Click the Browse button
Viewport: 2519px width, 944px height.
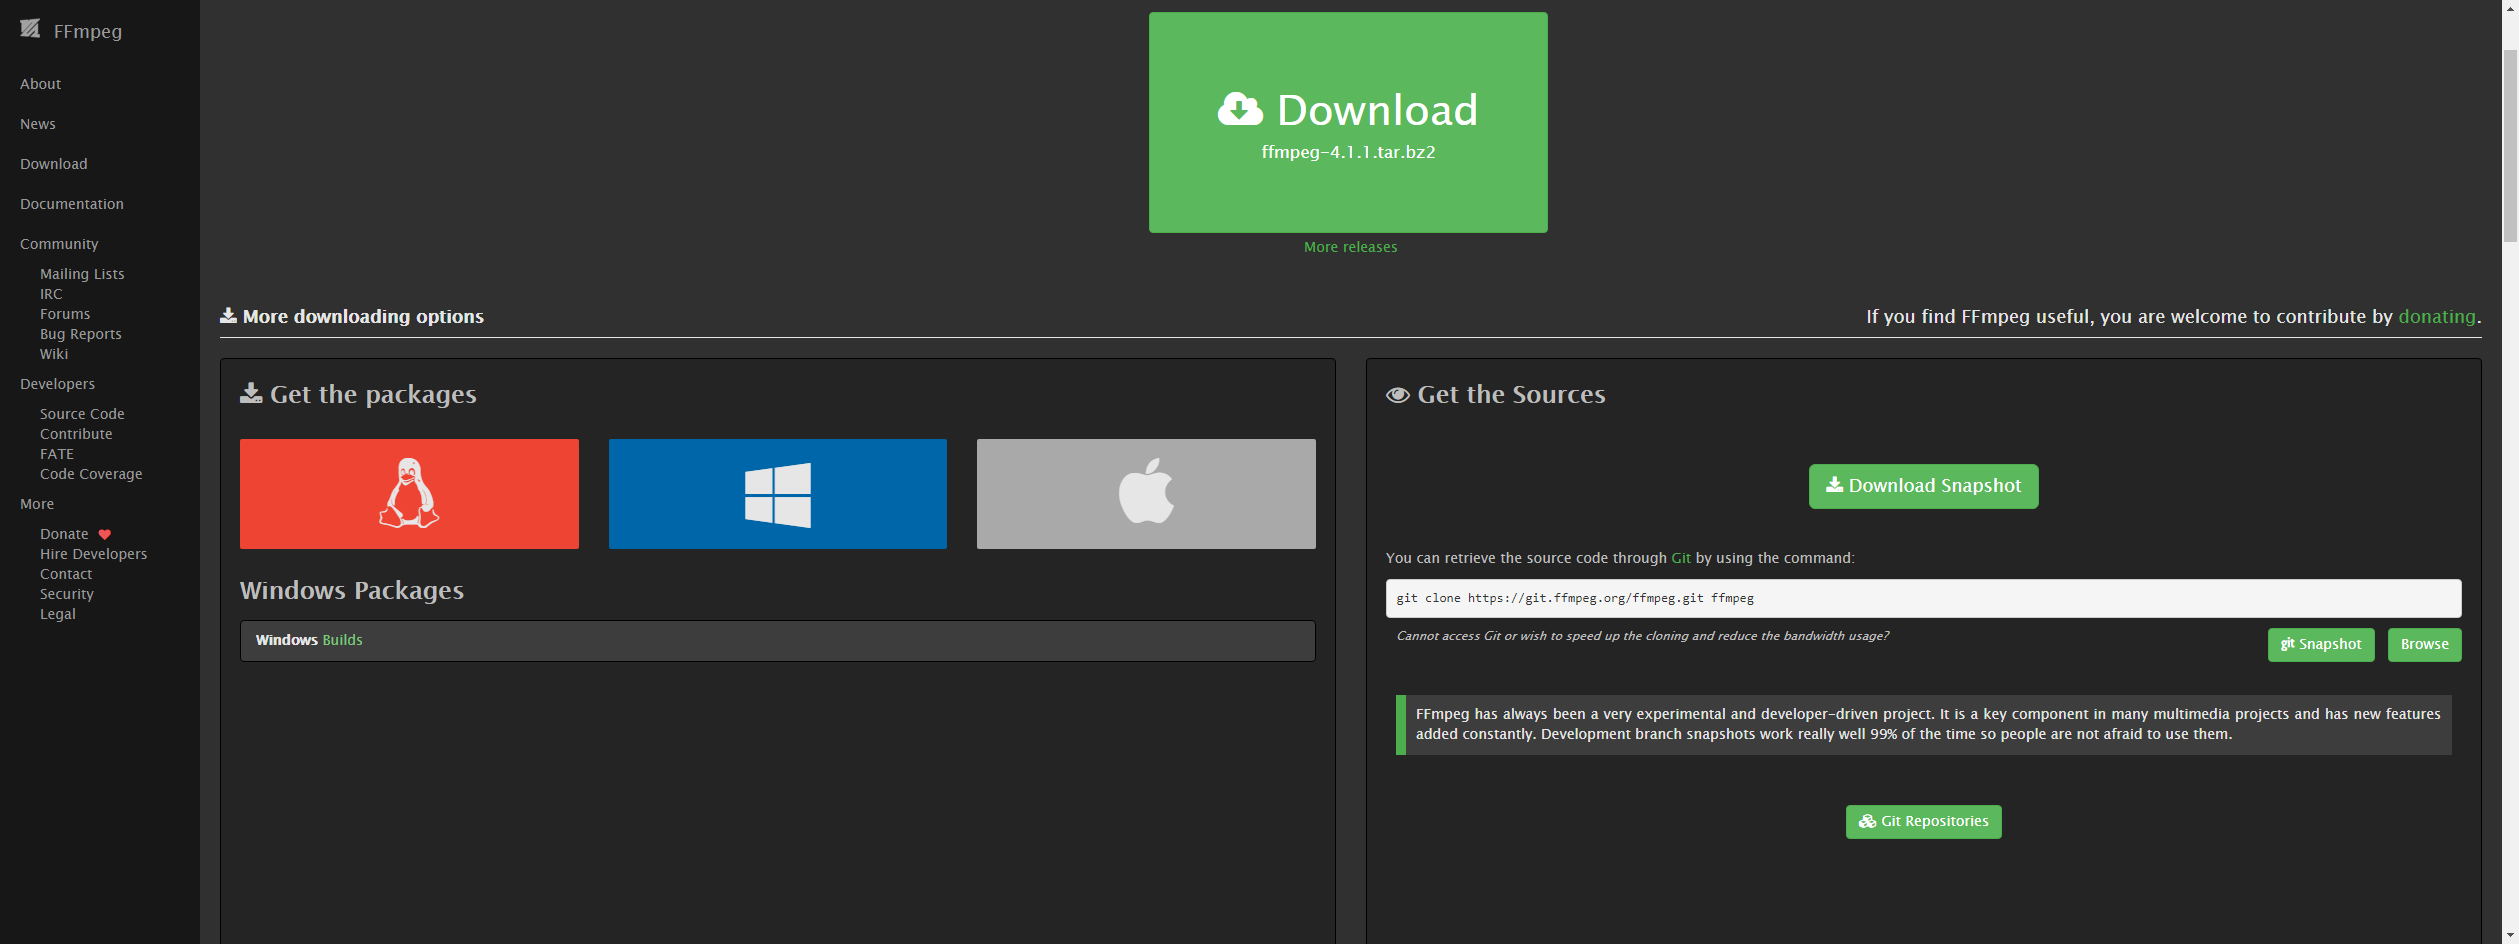(2424, 645)
